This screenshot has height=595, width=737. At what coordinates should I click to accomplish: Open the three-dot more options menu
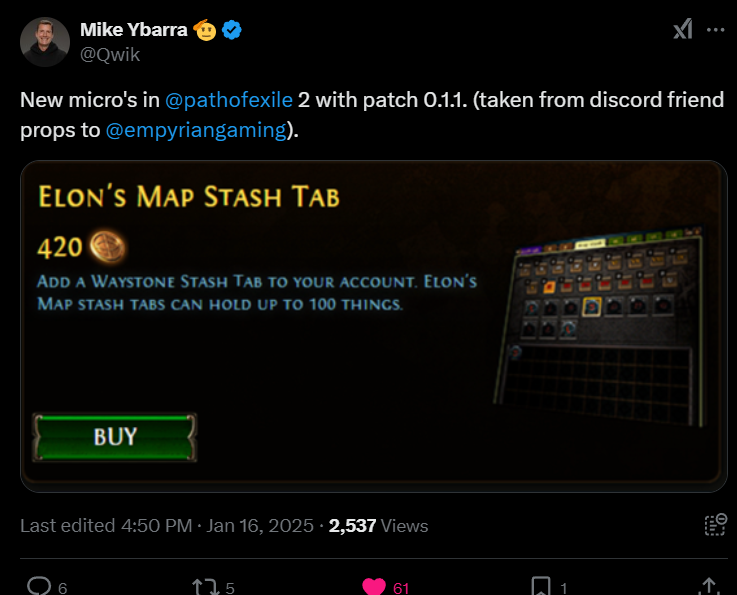[x=715, y=30]
